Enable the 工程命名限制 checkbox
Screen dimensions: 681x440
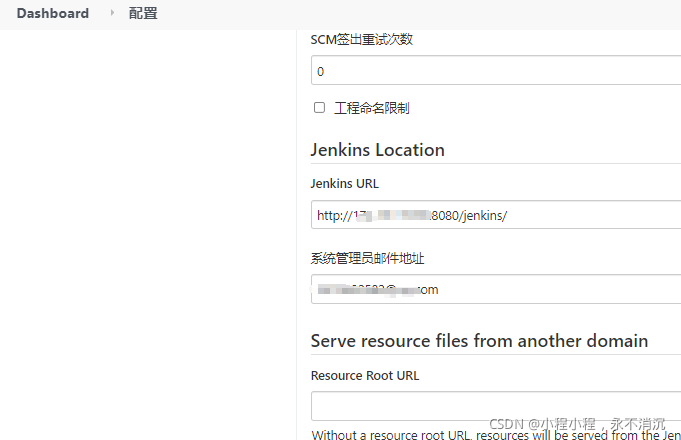coord(319,107)
